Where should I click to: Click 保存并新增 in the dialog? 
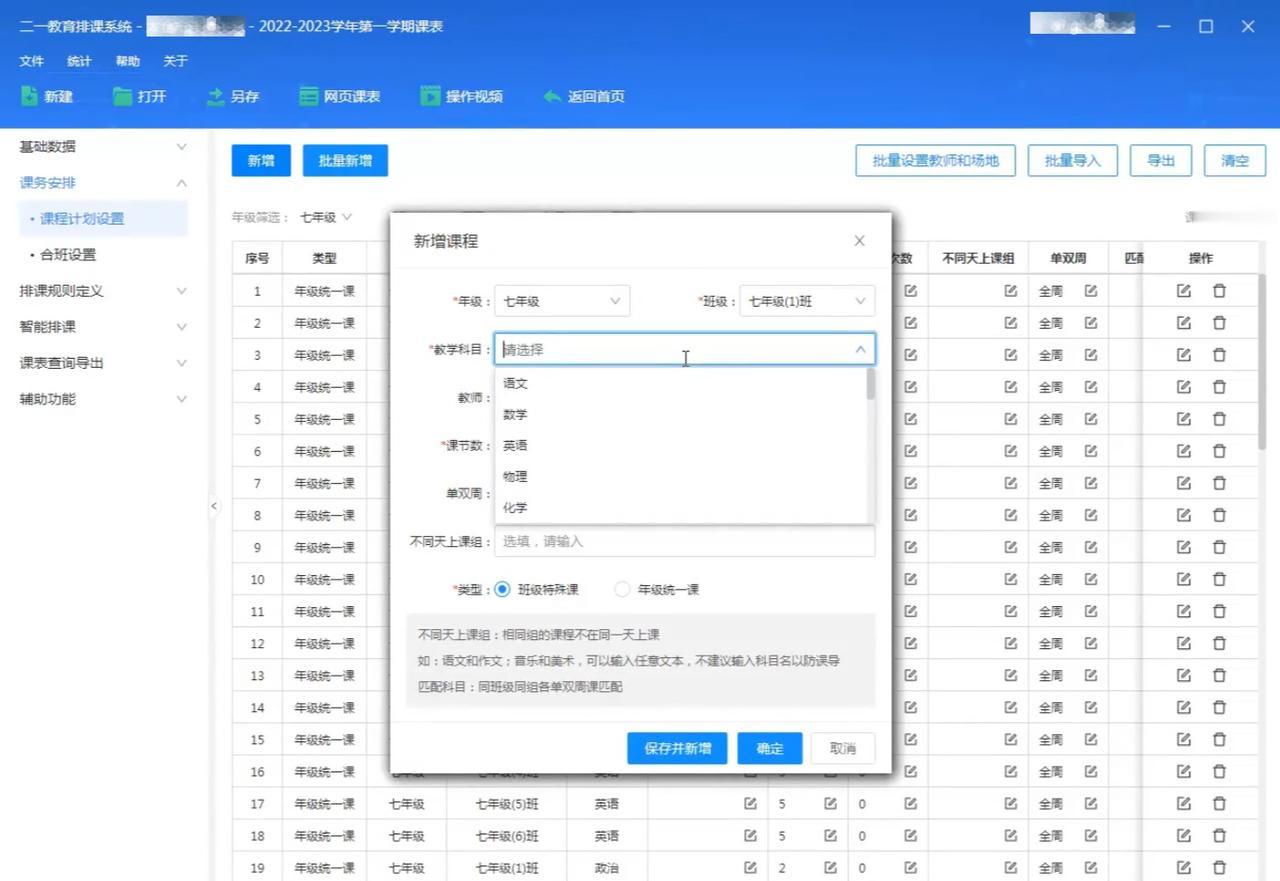(677, 748)
